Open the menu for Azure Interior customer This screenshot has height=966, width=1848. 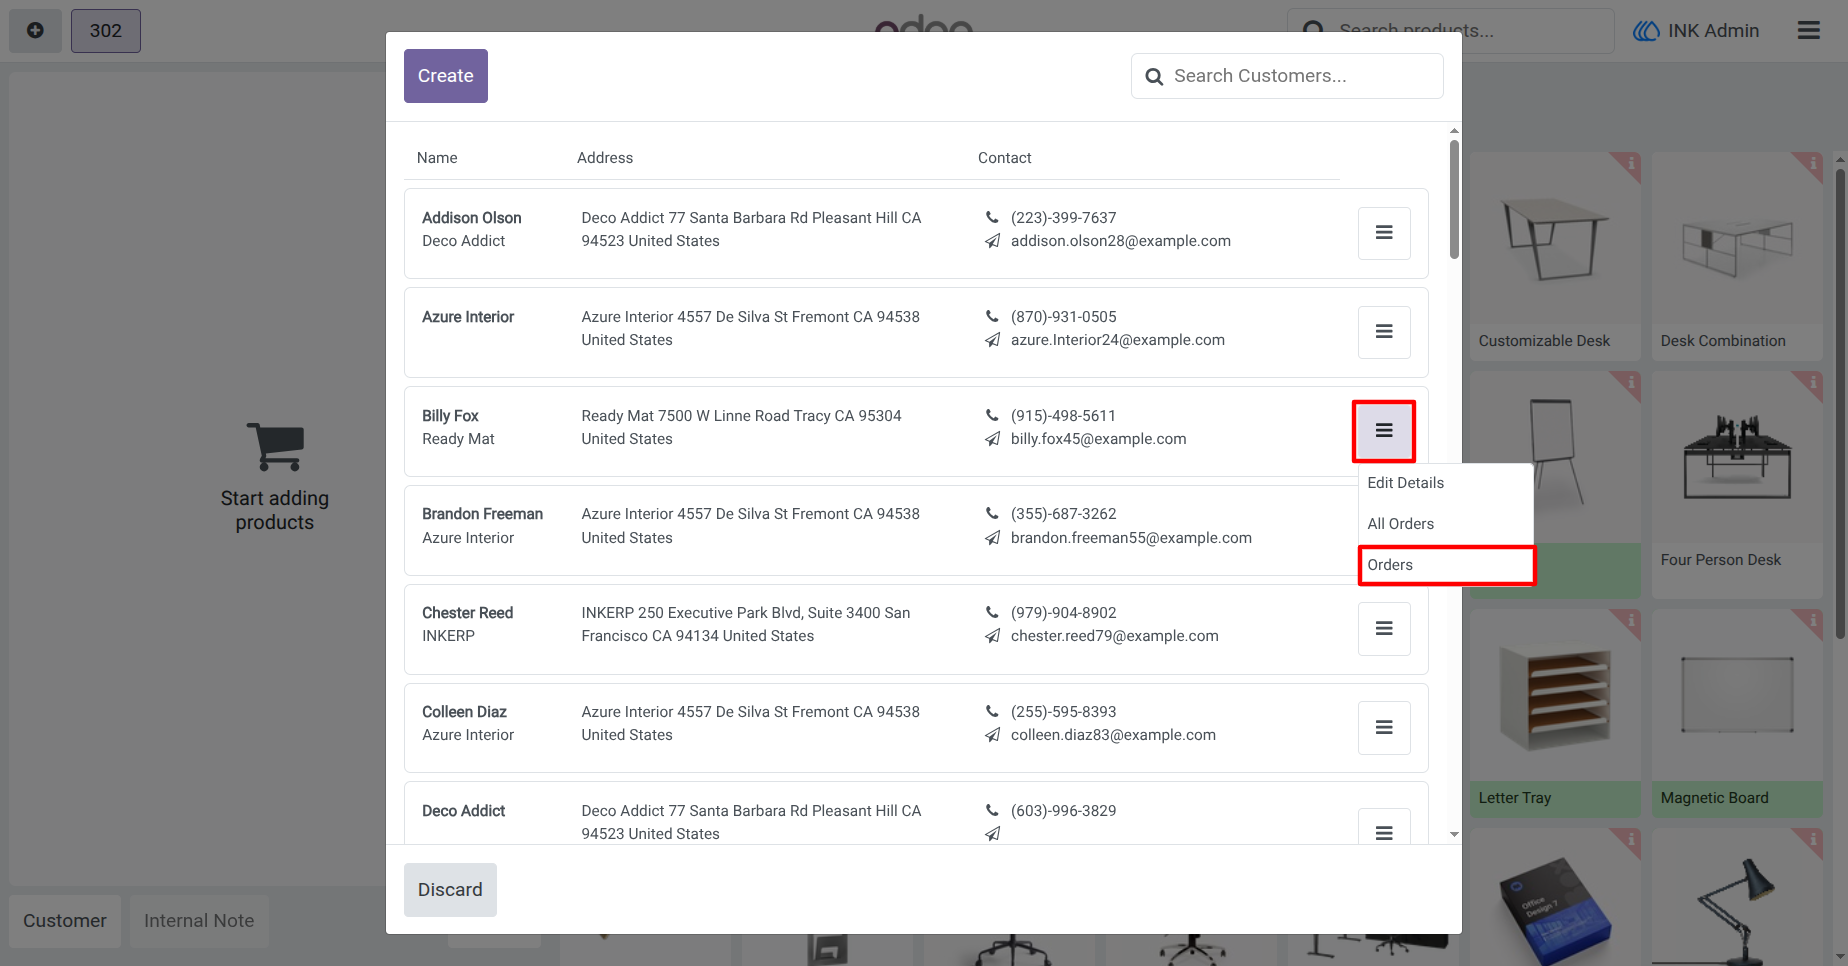coord(1384,332)
